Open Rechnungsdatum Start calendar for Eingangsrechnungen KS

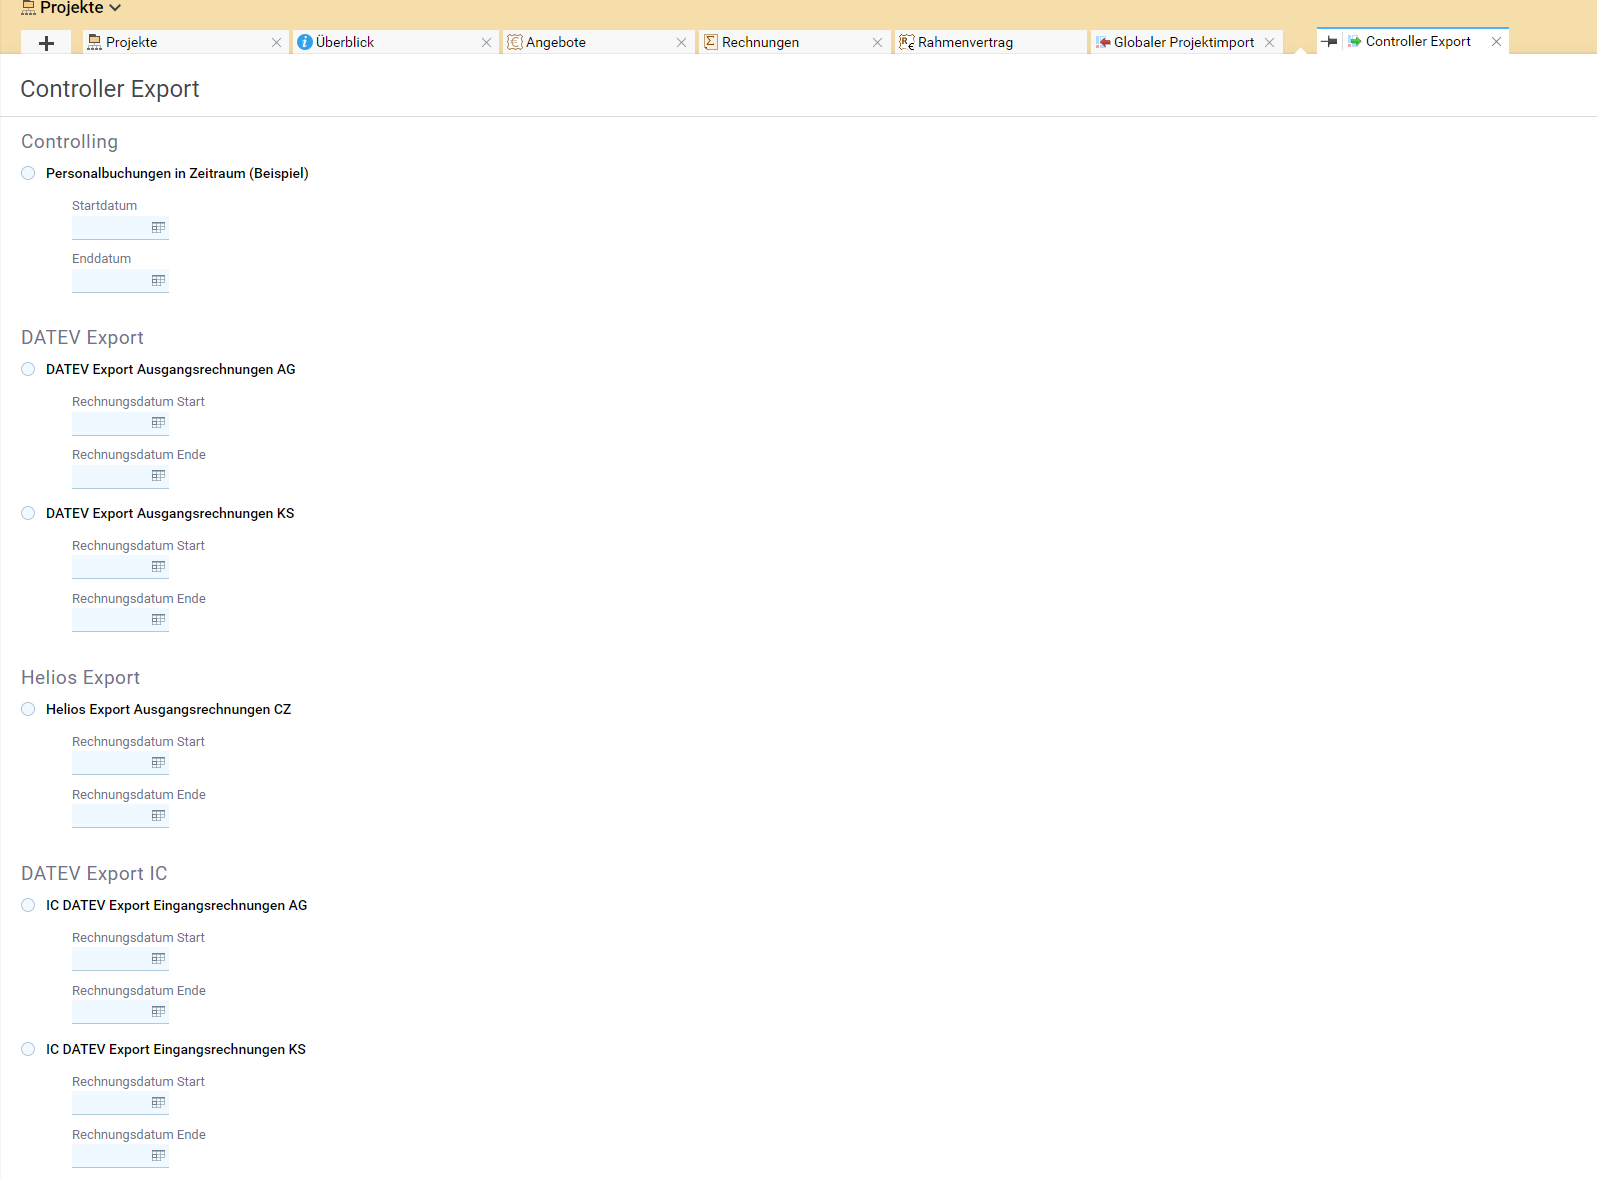click(158, 1103)
